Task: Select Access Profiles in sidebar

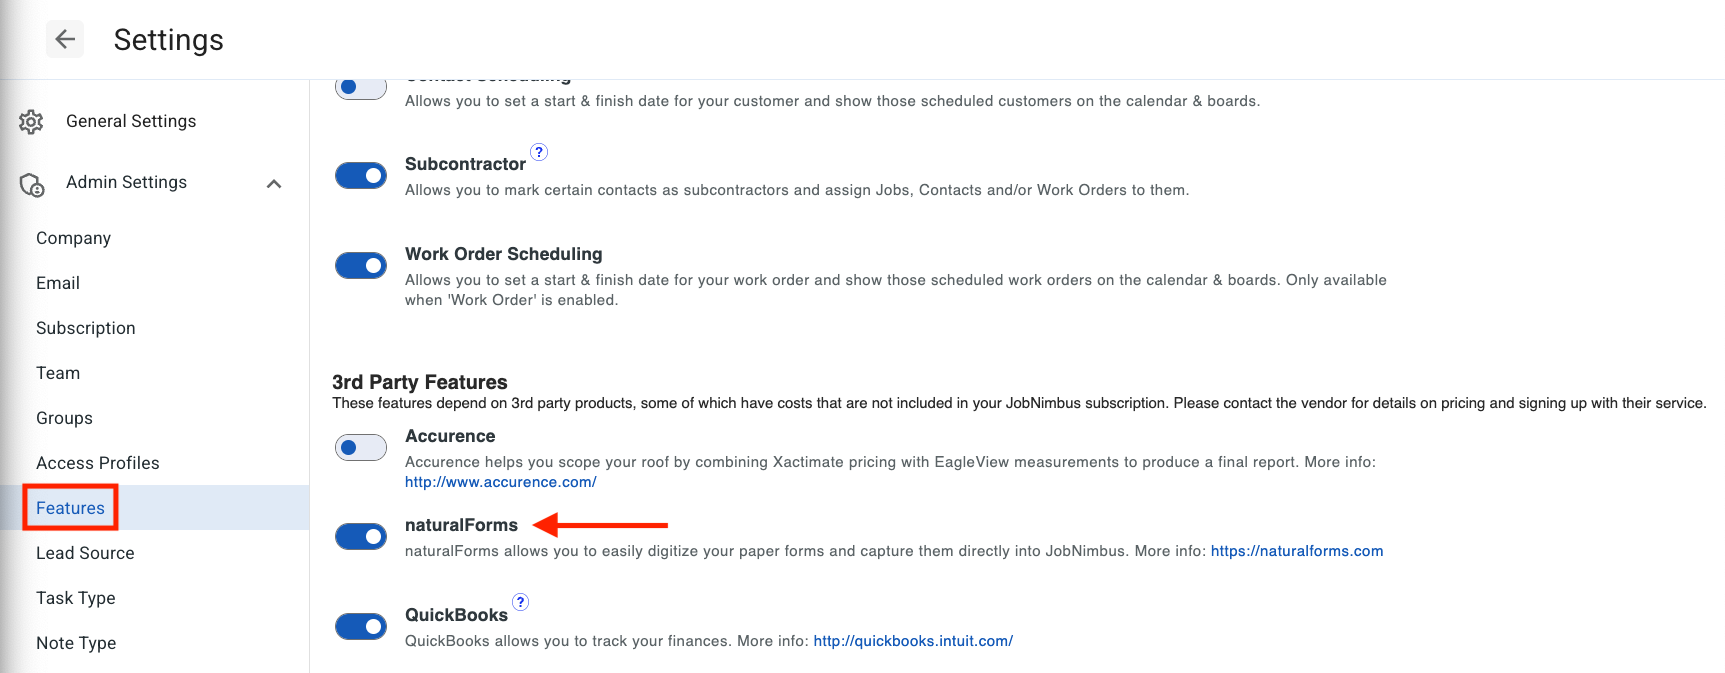Action: 98,463
